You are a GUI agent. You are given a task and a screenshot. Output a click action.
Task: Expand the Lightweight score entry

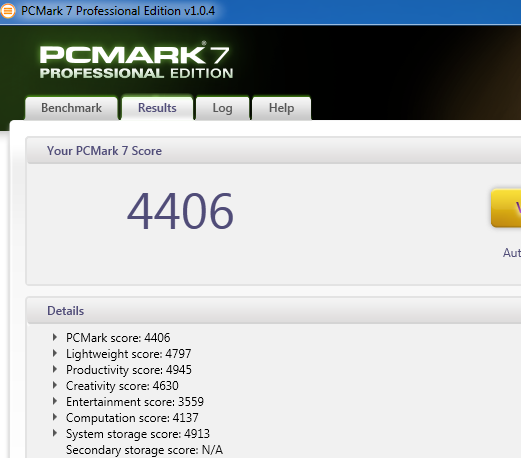[x=55, y=353]
